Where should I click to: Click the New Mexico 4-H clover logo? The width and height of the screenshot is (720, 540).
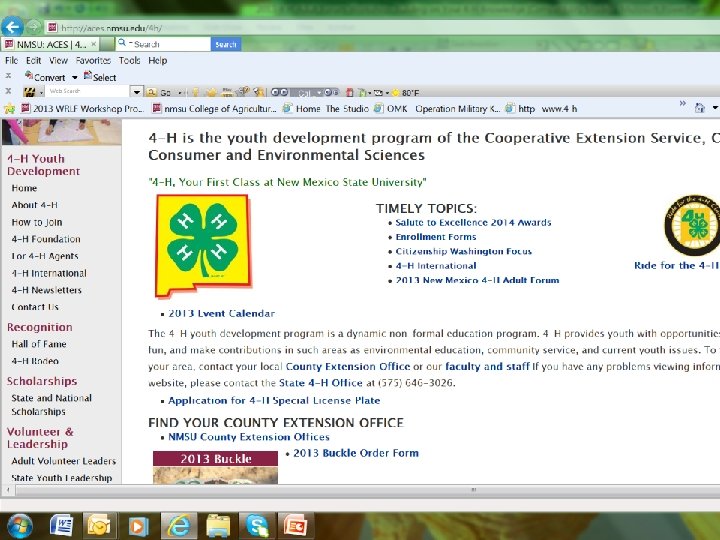(x=203, y=246)
